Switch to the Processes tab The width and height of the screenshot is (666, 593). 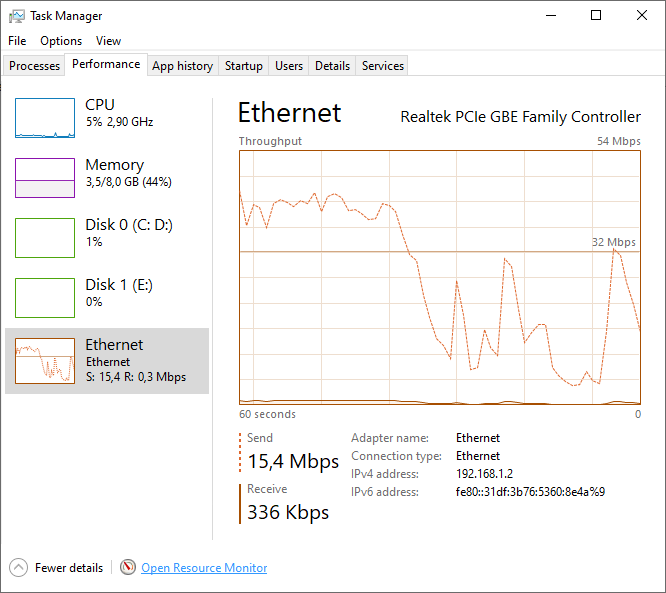35,66
